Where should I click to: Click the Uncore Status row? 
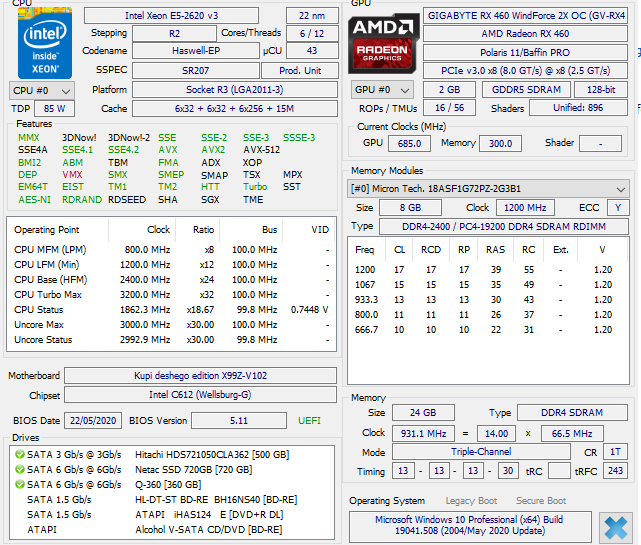(x=172, y=340)
